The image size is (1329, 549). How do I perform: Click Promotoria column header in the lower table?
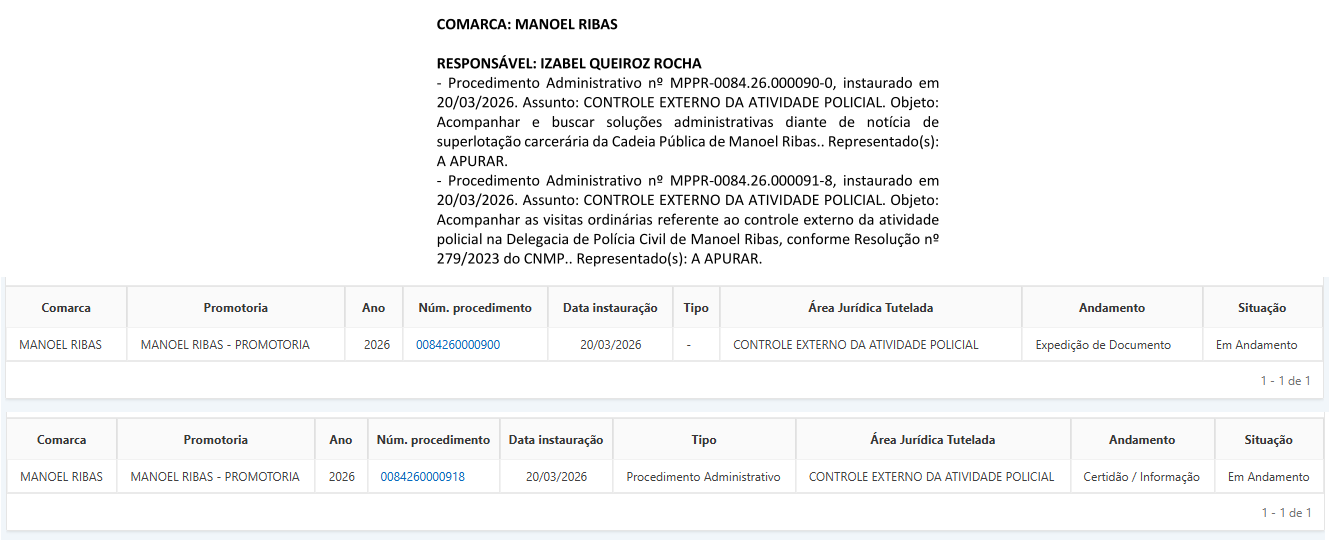(x=215, y=440)
